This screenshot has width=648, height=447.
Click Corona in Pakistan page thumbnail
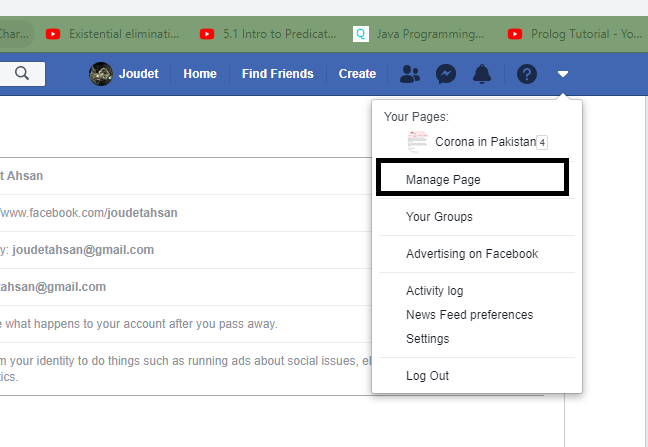pyautogui.click(x=418, y=142)
